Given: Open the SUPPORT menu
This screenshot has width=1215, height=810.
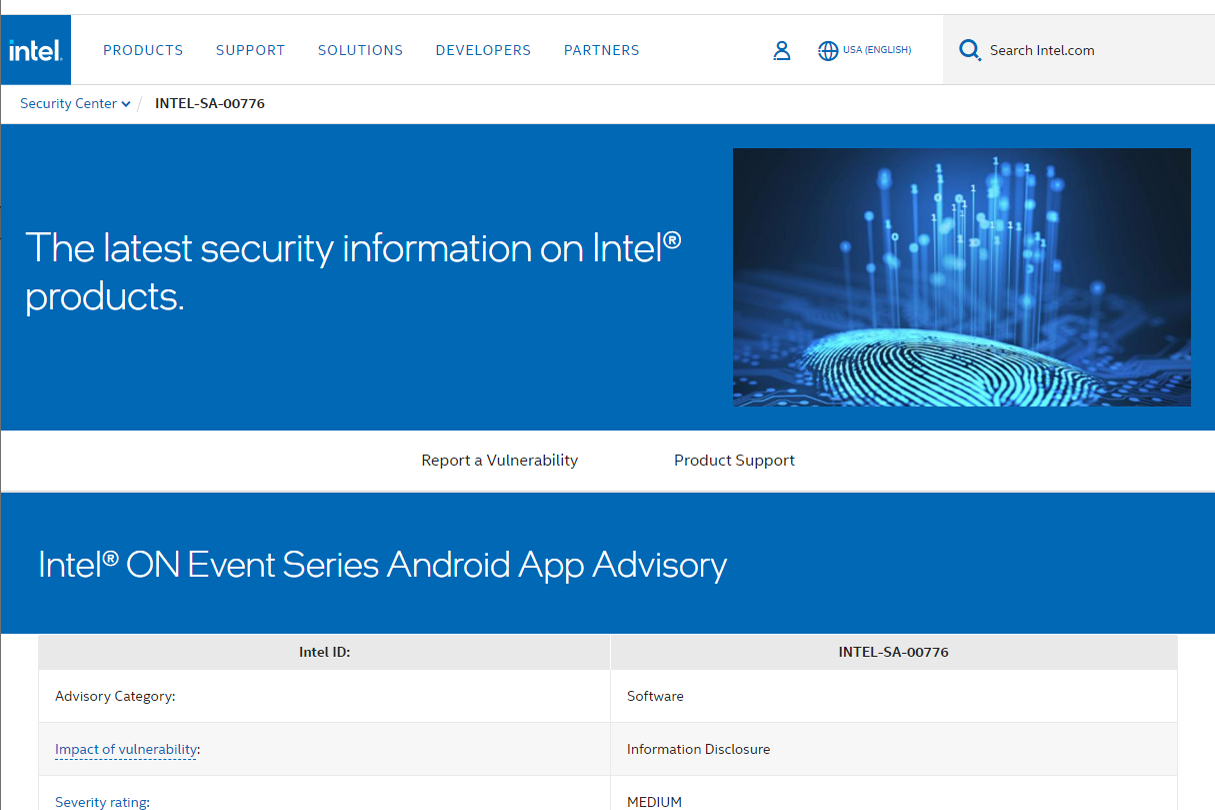Looking at the screenshot, I should [x=250, y=50].
